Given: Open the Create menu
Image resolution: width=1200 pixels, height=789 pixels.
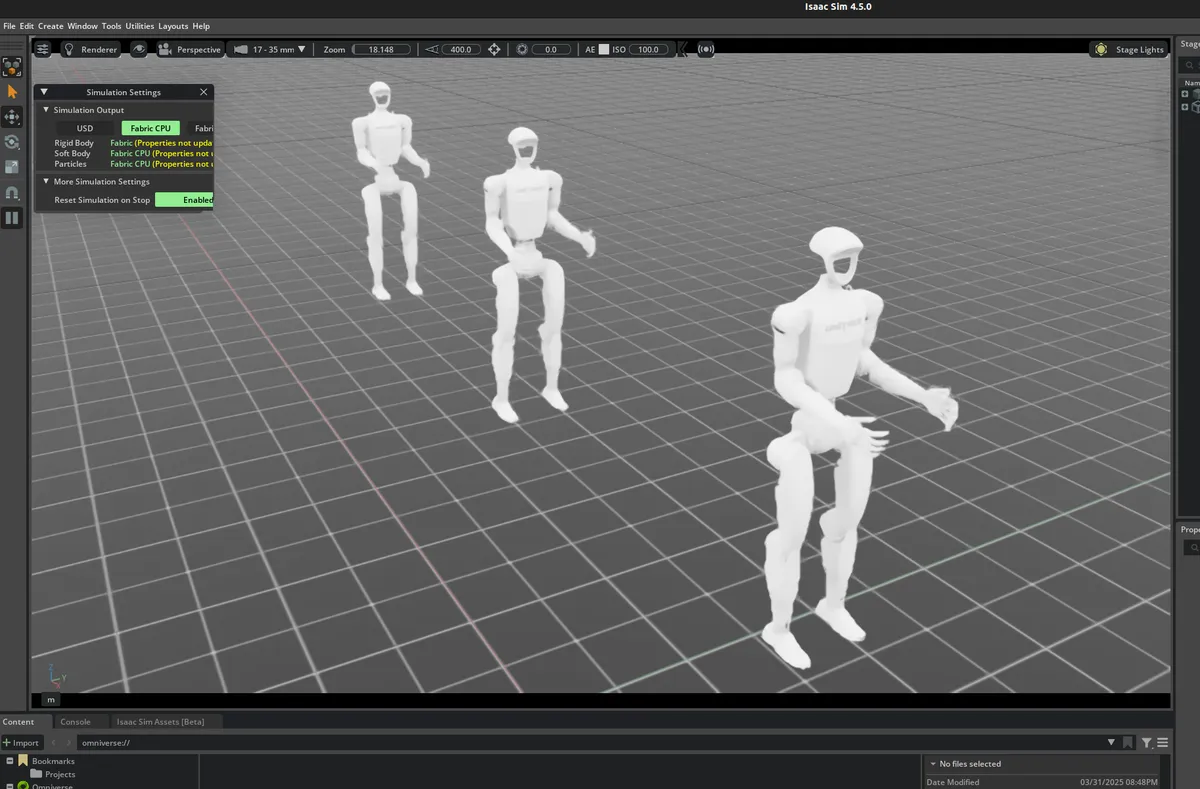Looking at the screenshot, I should click(x=51, y=26).
